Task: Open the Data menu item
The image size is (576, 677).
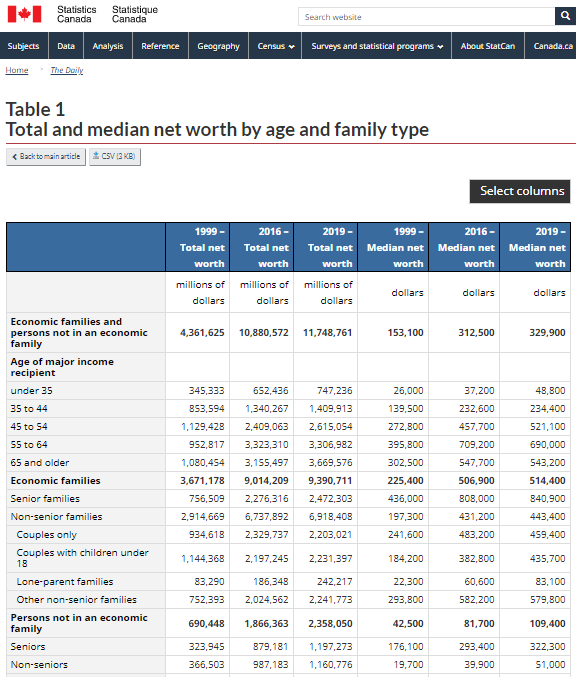Action: pyautogui.click(x=66, y=46)
